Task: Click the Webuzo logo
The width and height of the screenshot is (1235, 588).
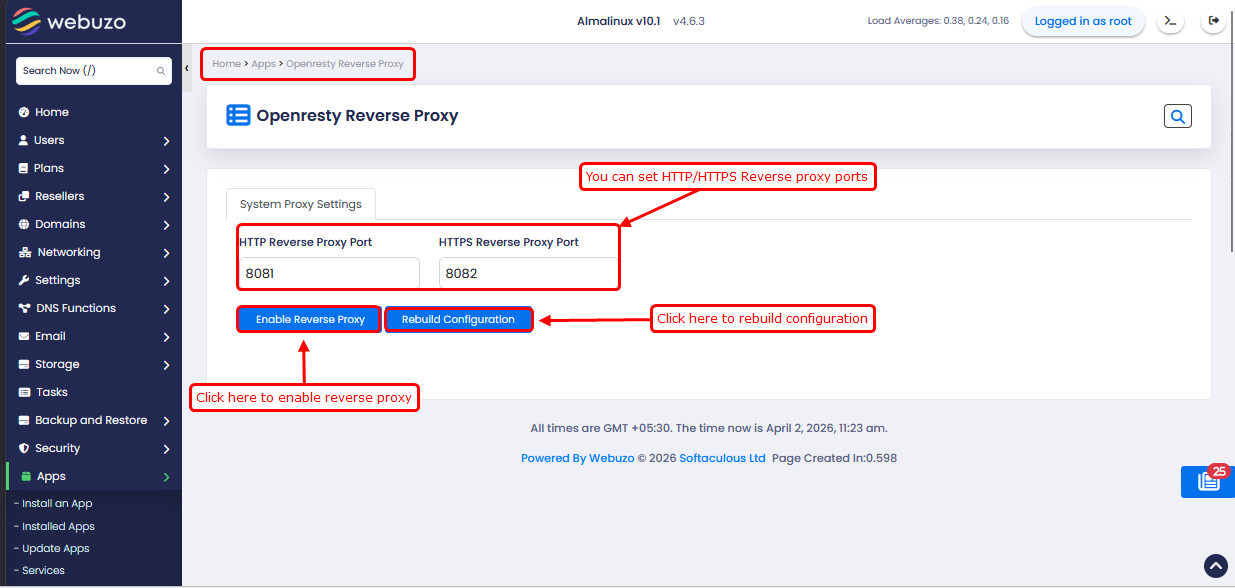Action: pyautogui.click(x=69, y=21)
